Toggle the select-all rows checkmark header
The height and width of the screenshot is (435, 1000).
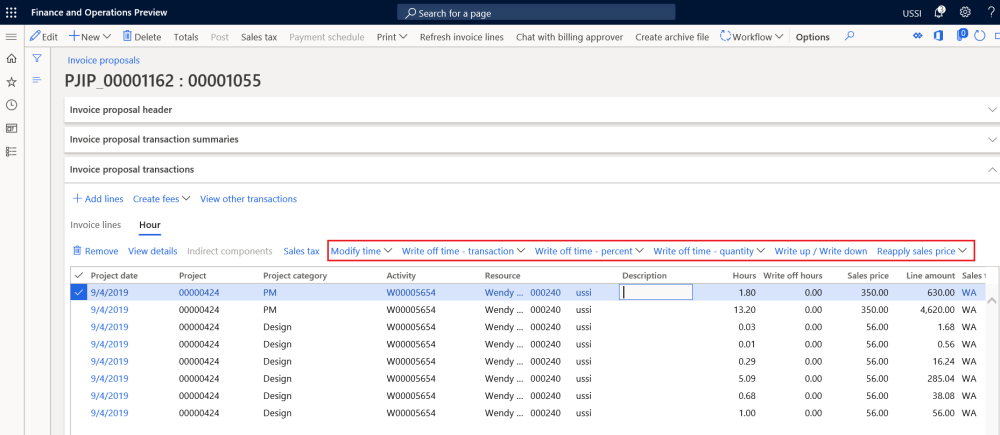point(79,275)
